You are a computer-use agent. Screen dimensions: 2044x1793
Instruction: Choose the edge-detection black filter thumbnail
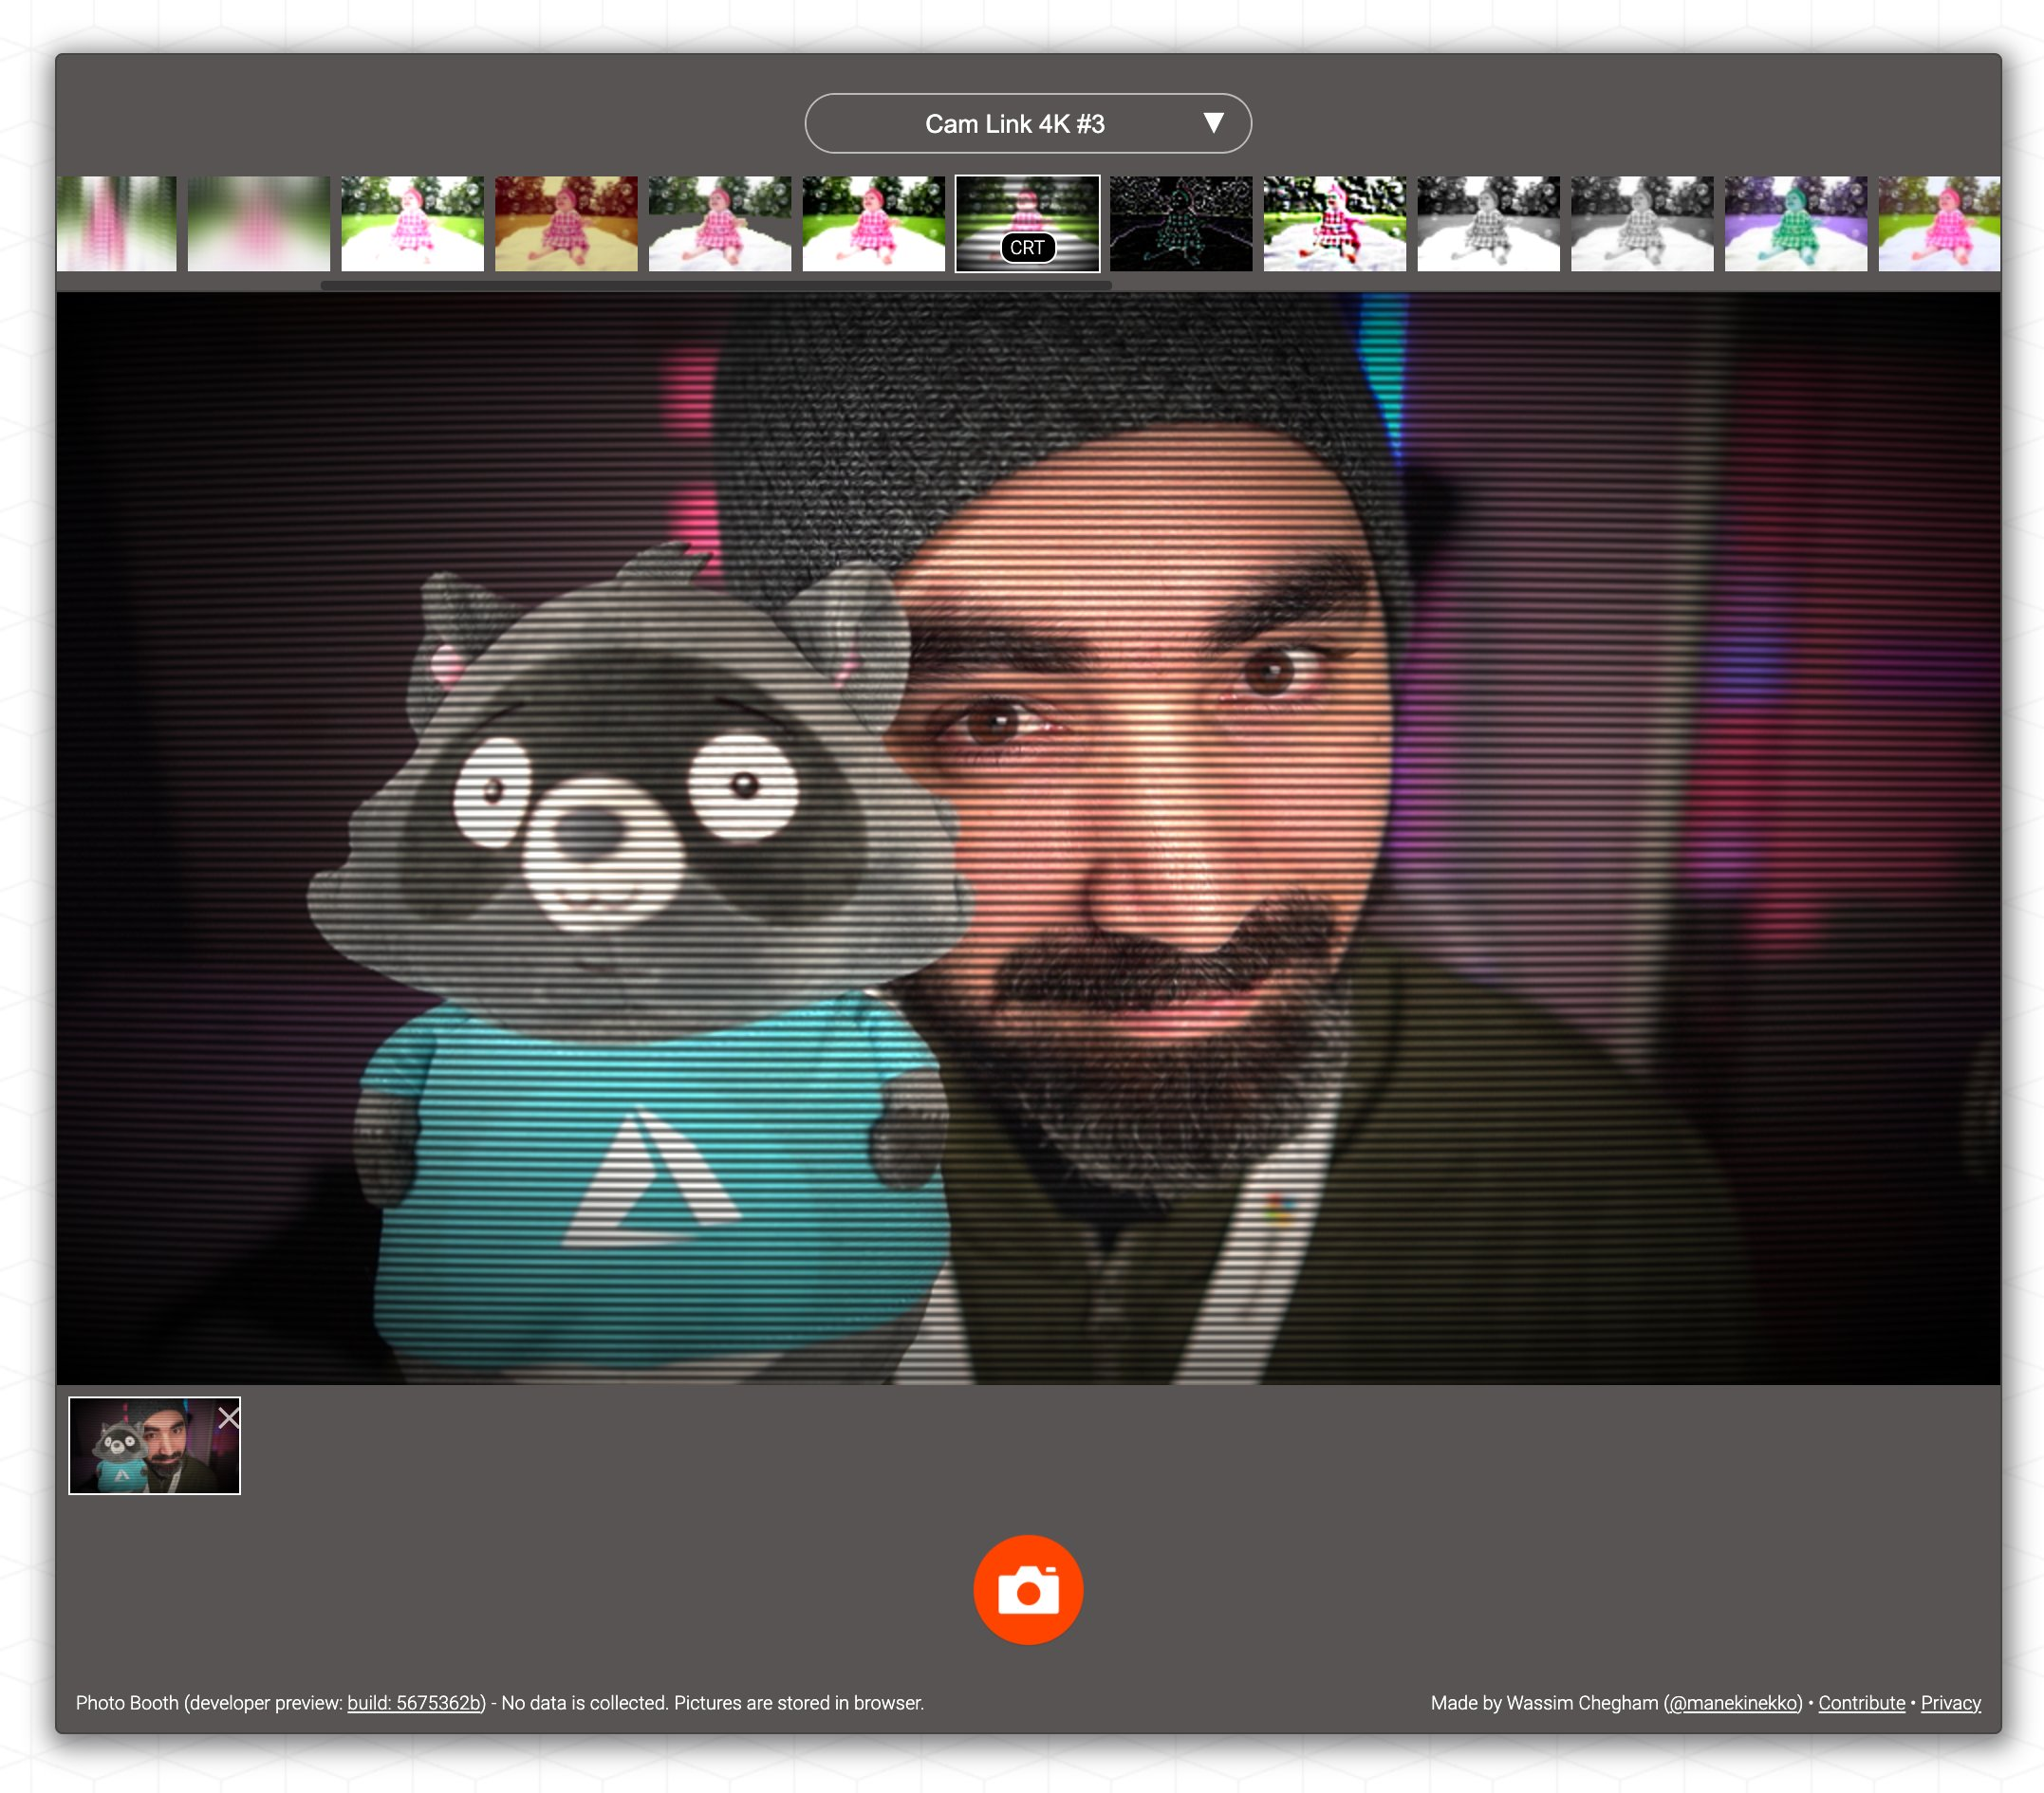(x=1180, y=224)
